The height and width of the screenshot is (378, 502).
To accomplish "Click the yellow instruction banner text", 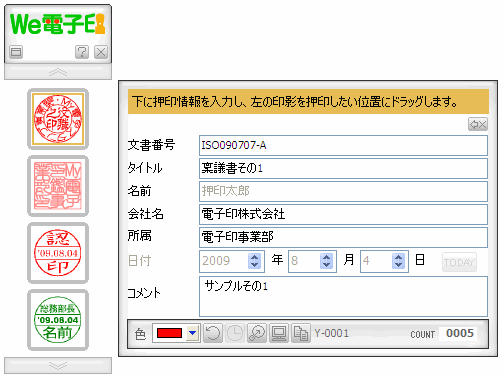I will pos(295,102).
